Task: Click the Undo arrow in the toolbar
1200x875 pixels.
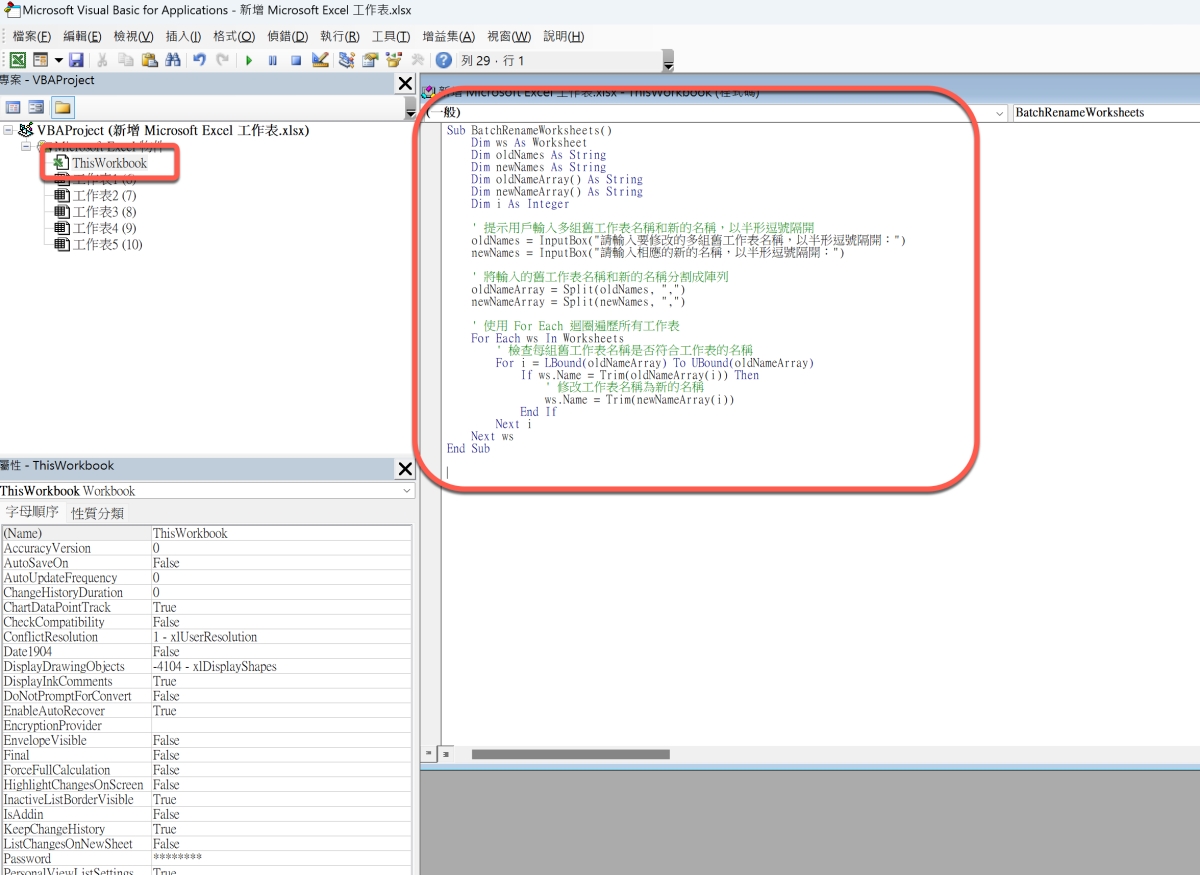Action: 200,60
